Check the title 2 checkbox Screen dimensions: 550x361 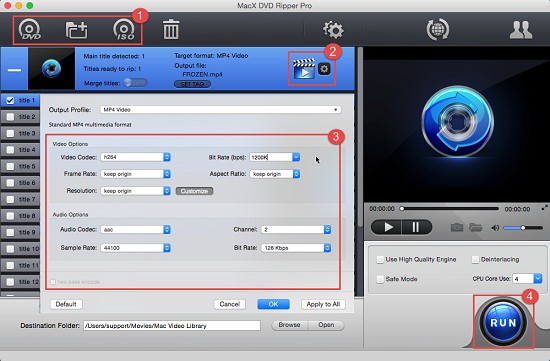click(x=10, y=117)
